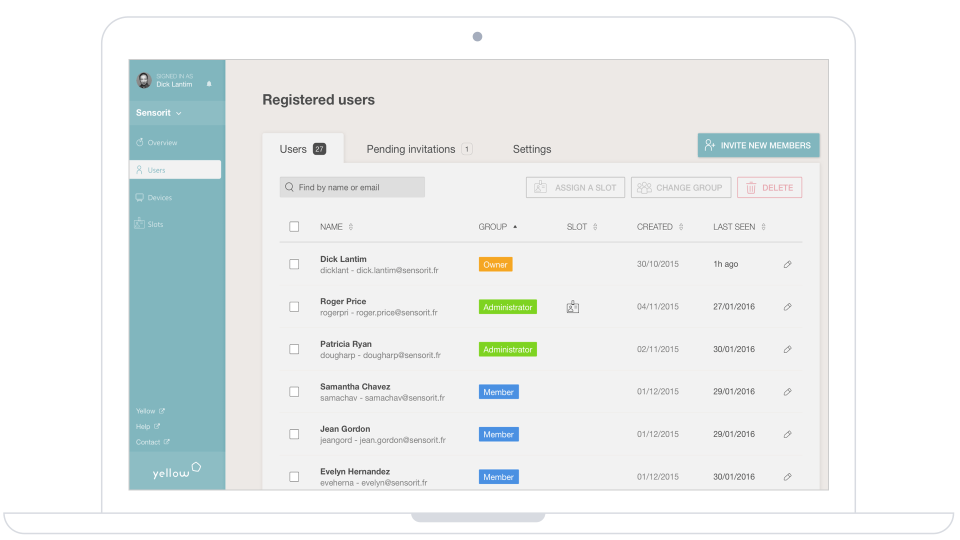Screen dimensions: 960x540
Task: Select the Users sidebar item
Action: pyautogui.click(x=175, y=170)
